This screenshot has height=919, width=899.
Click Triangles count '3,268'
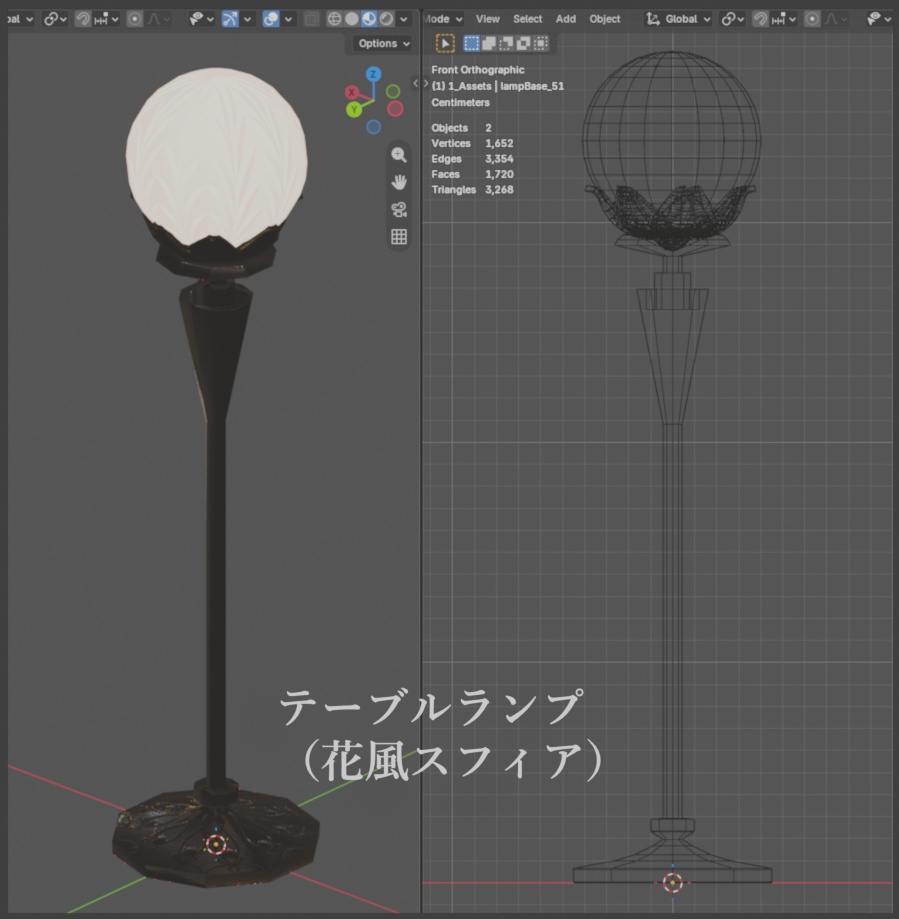click(499, 190)
